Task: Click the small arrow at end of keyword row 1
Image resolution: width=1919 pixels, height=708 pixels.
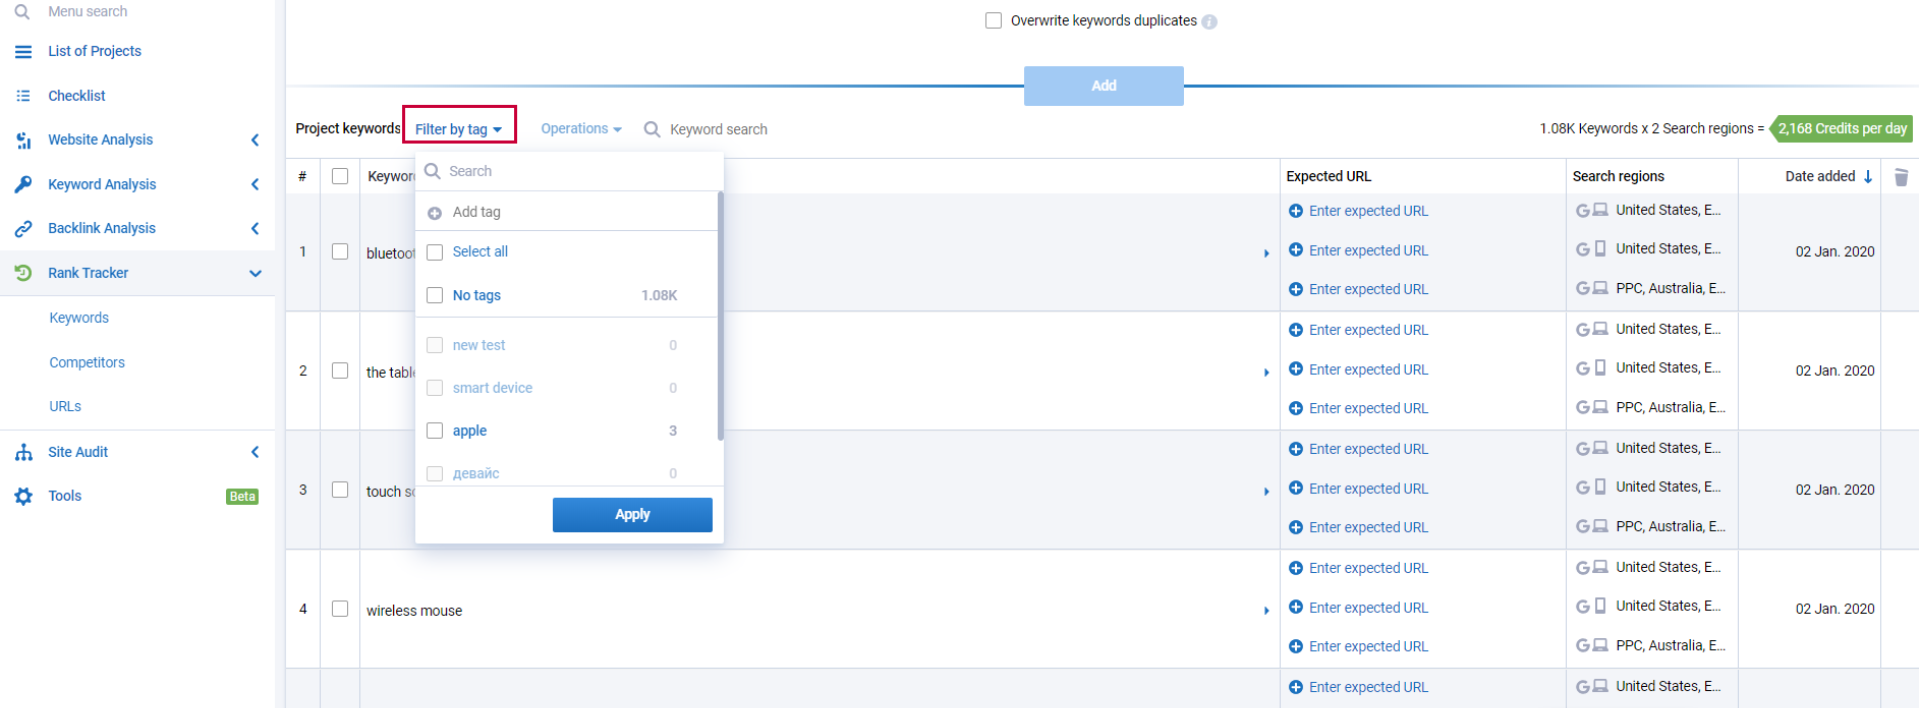Action: [1266, 254]
